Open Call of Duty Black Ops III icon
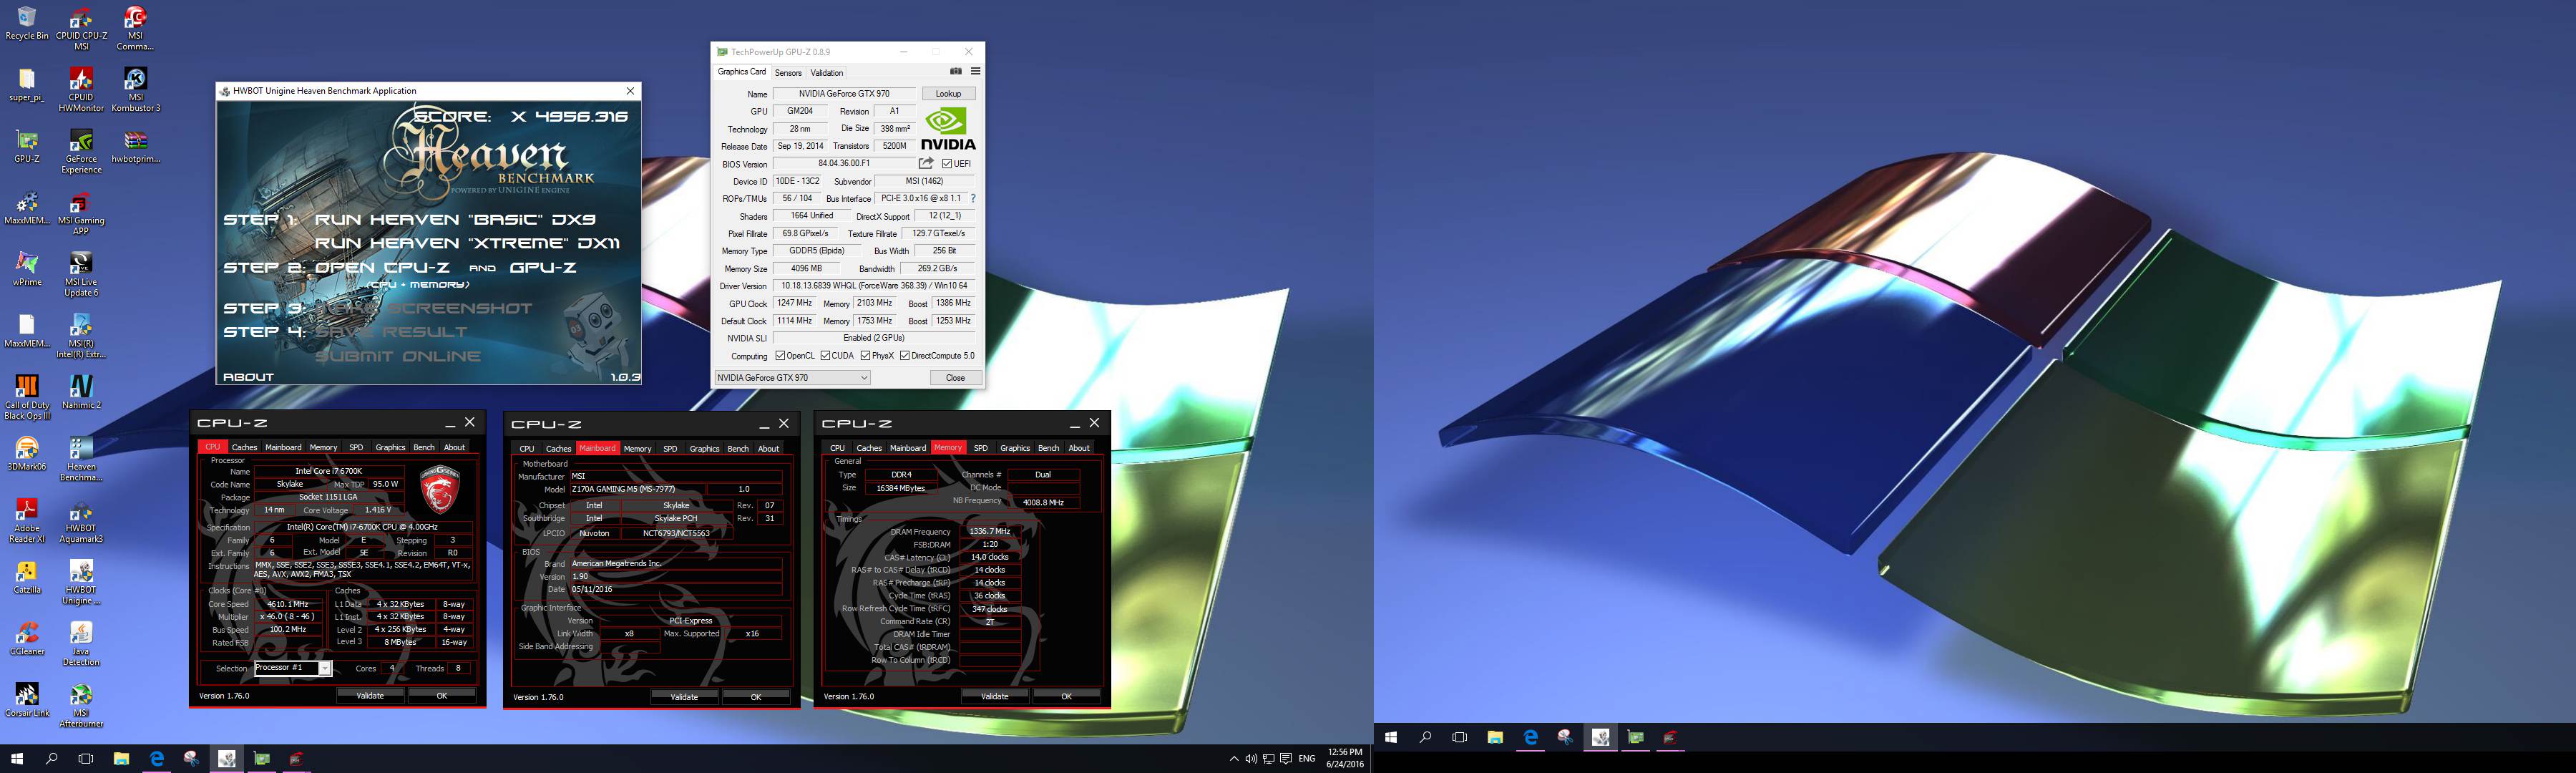Viewport: 2576px width, 773px height. (27, 398)
